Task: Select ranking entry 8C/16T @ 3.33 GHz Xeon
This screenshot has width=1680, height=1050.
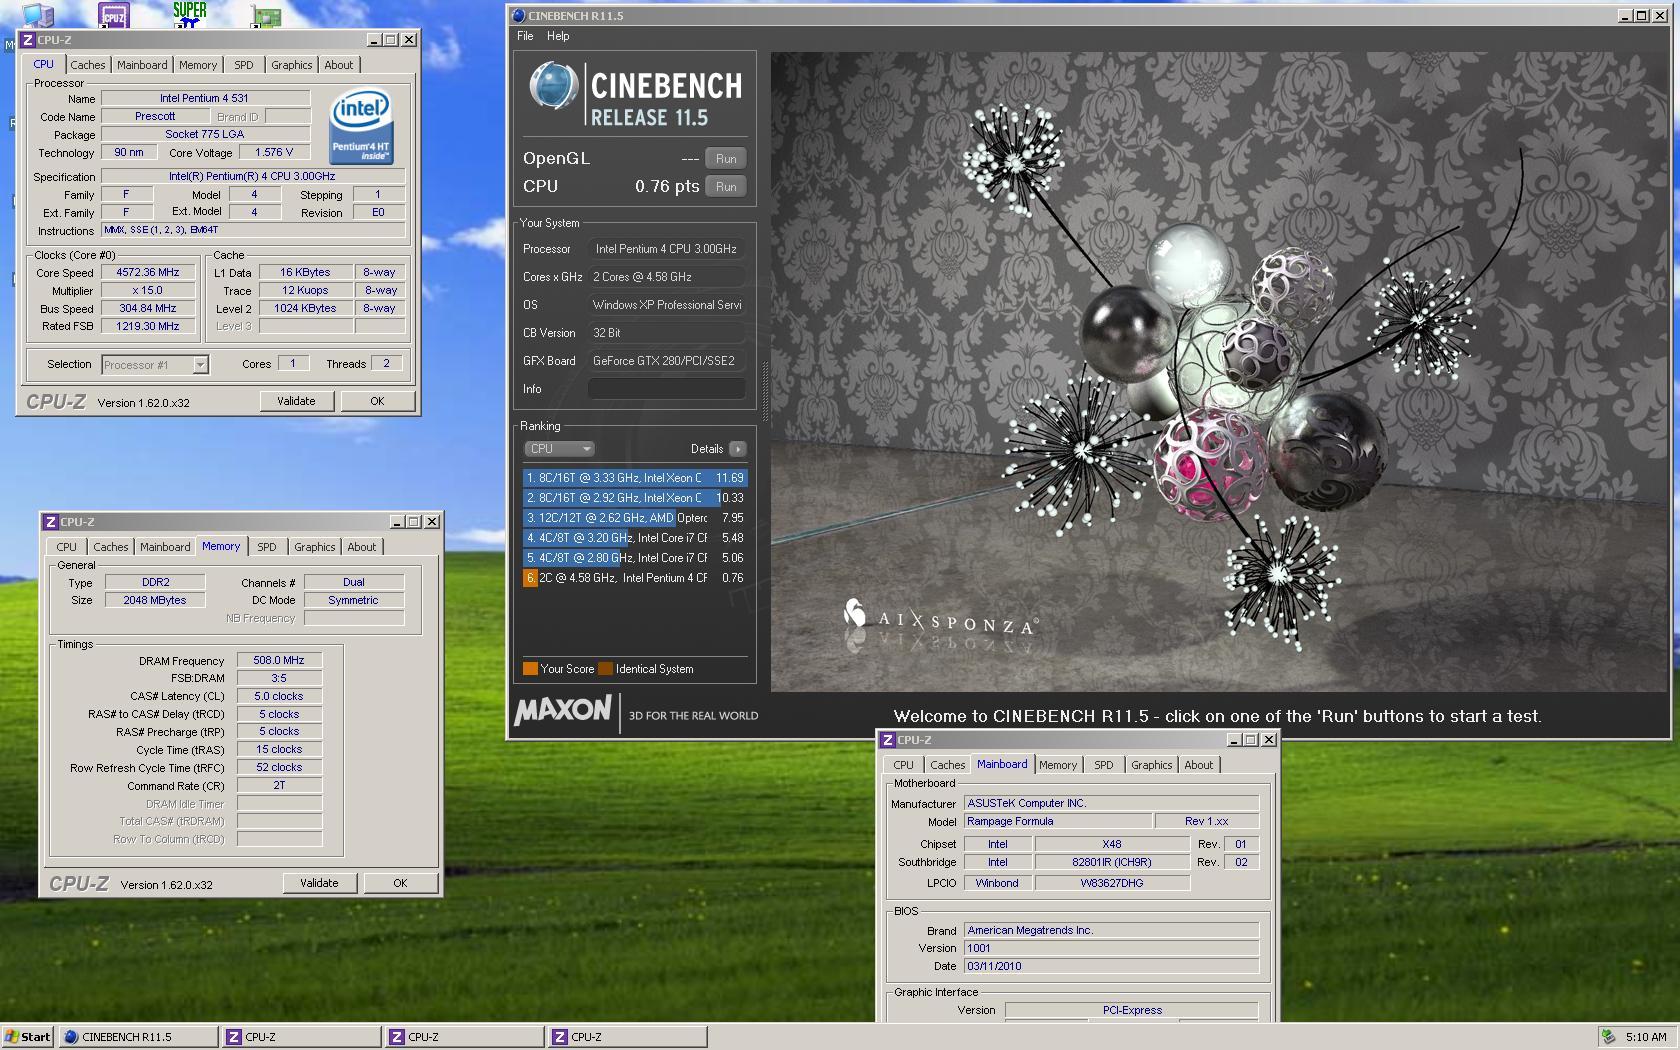Action: 635,478
